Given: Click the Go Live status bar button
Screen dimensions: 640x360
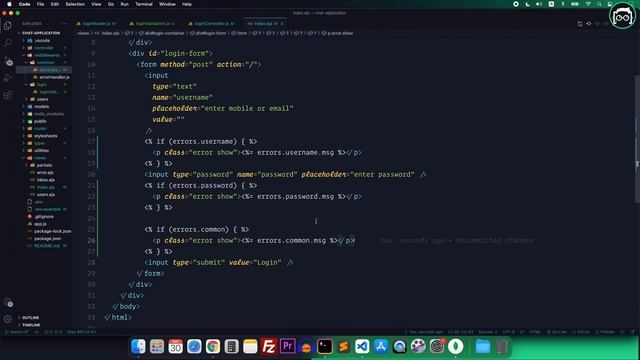Looking at the screenshot, I should (556, 332).
